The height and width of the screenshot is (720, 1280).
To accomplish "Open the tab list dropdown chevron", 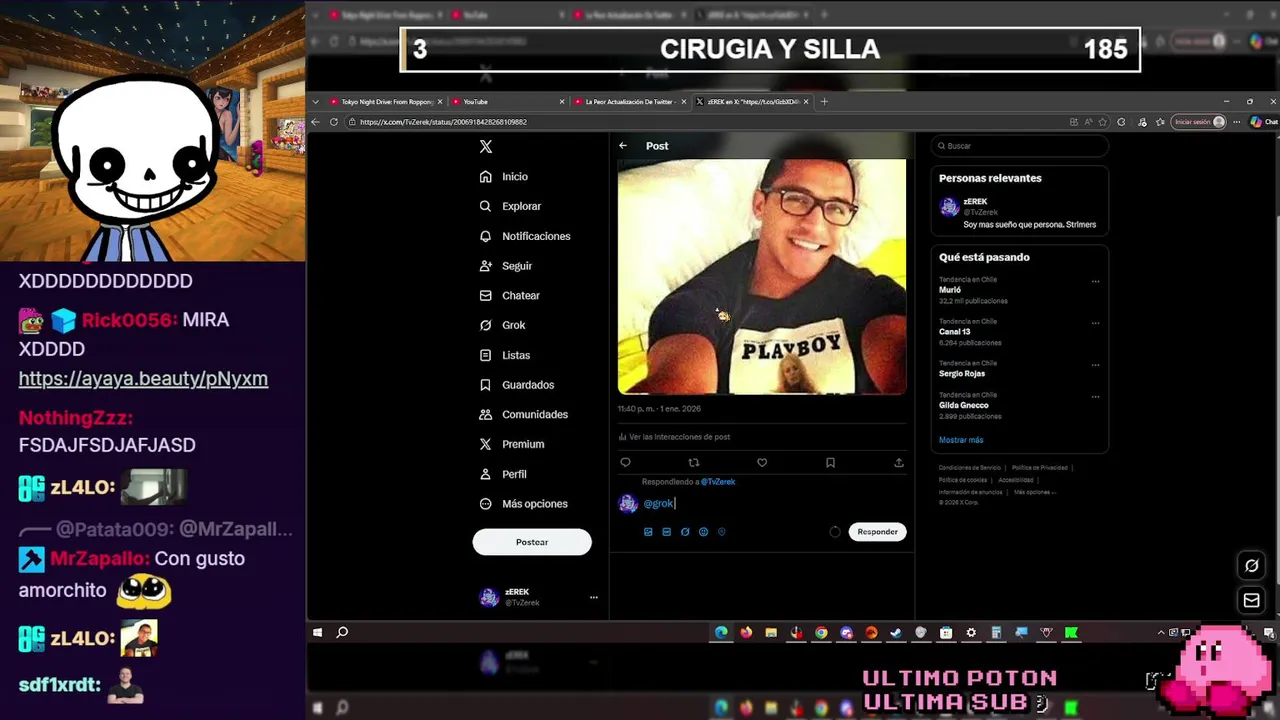I will coord(316,102).
